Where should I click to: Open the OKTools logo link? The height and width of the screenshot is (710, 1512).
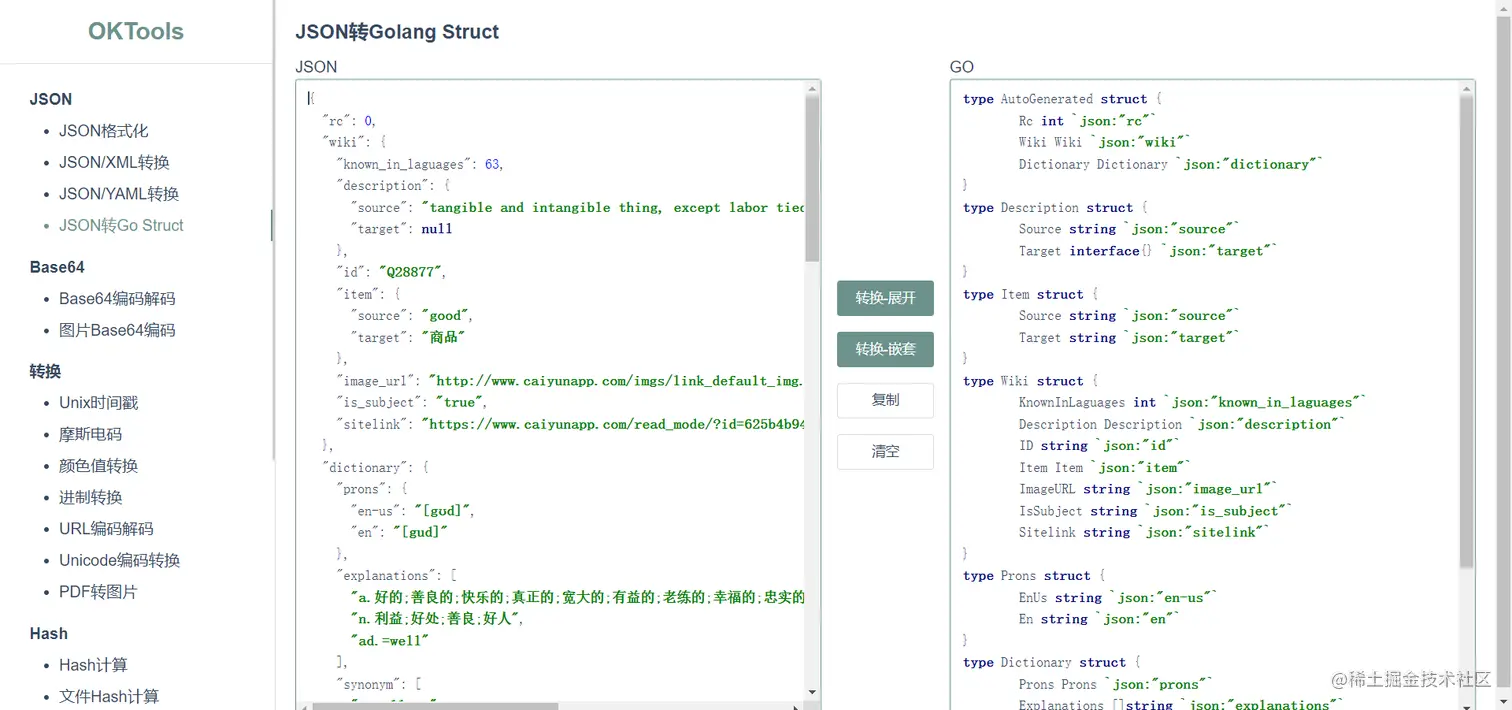pyautogui.click(x=136, y=31)
